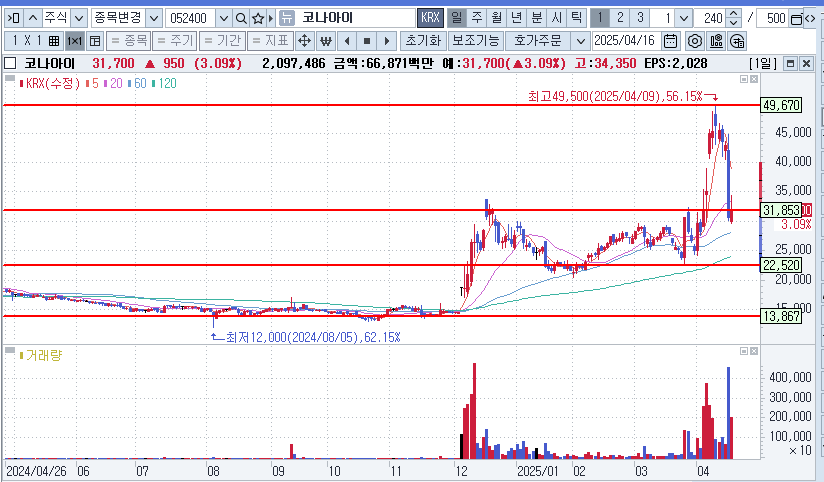Image resolution: width=824 pixels, height=482 pixels.
Task: Click the 보조기능 button
Action: 476,40
